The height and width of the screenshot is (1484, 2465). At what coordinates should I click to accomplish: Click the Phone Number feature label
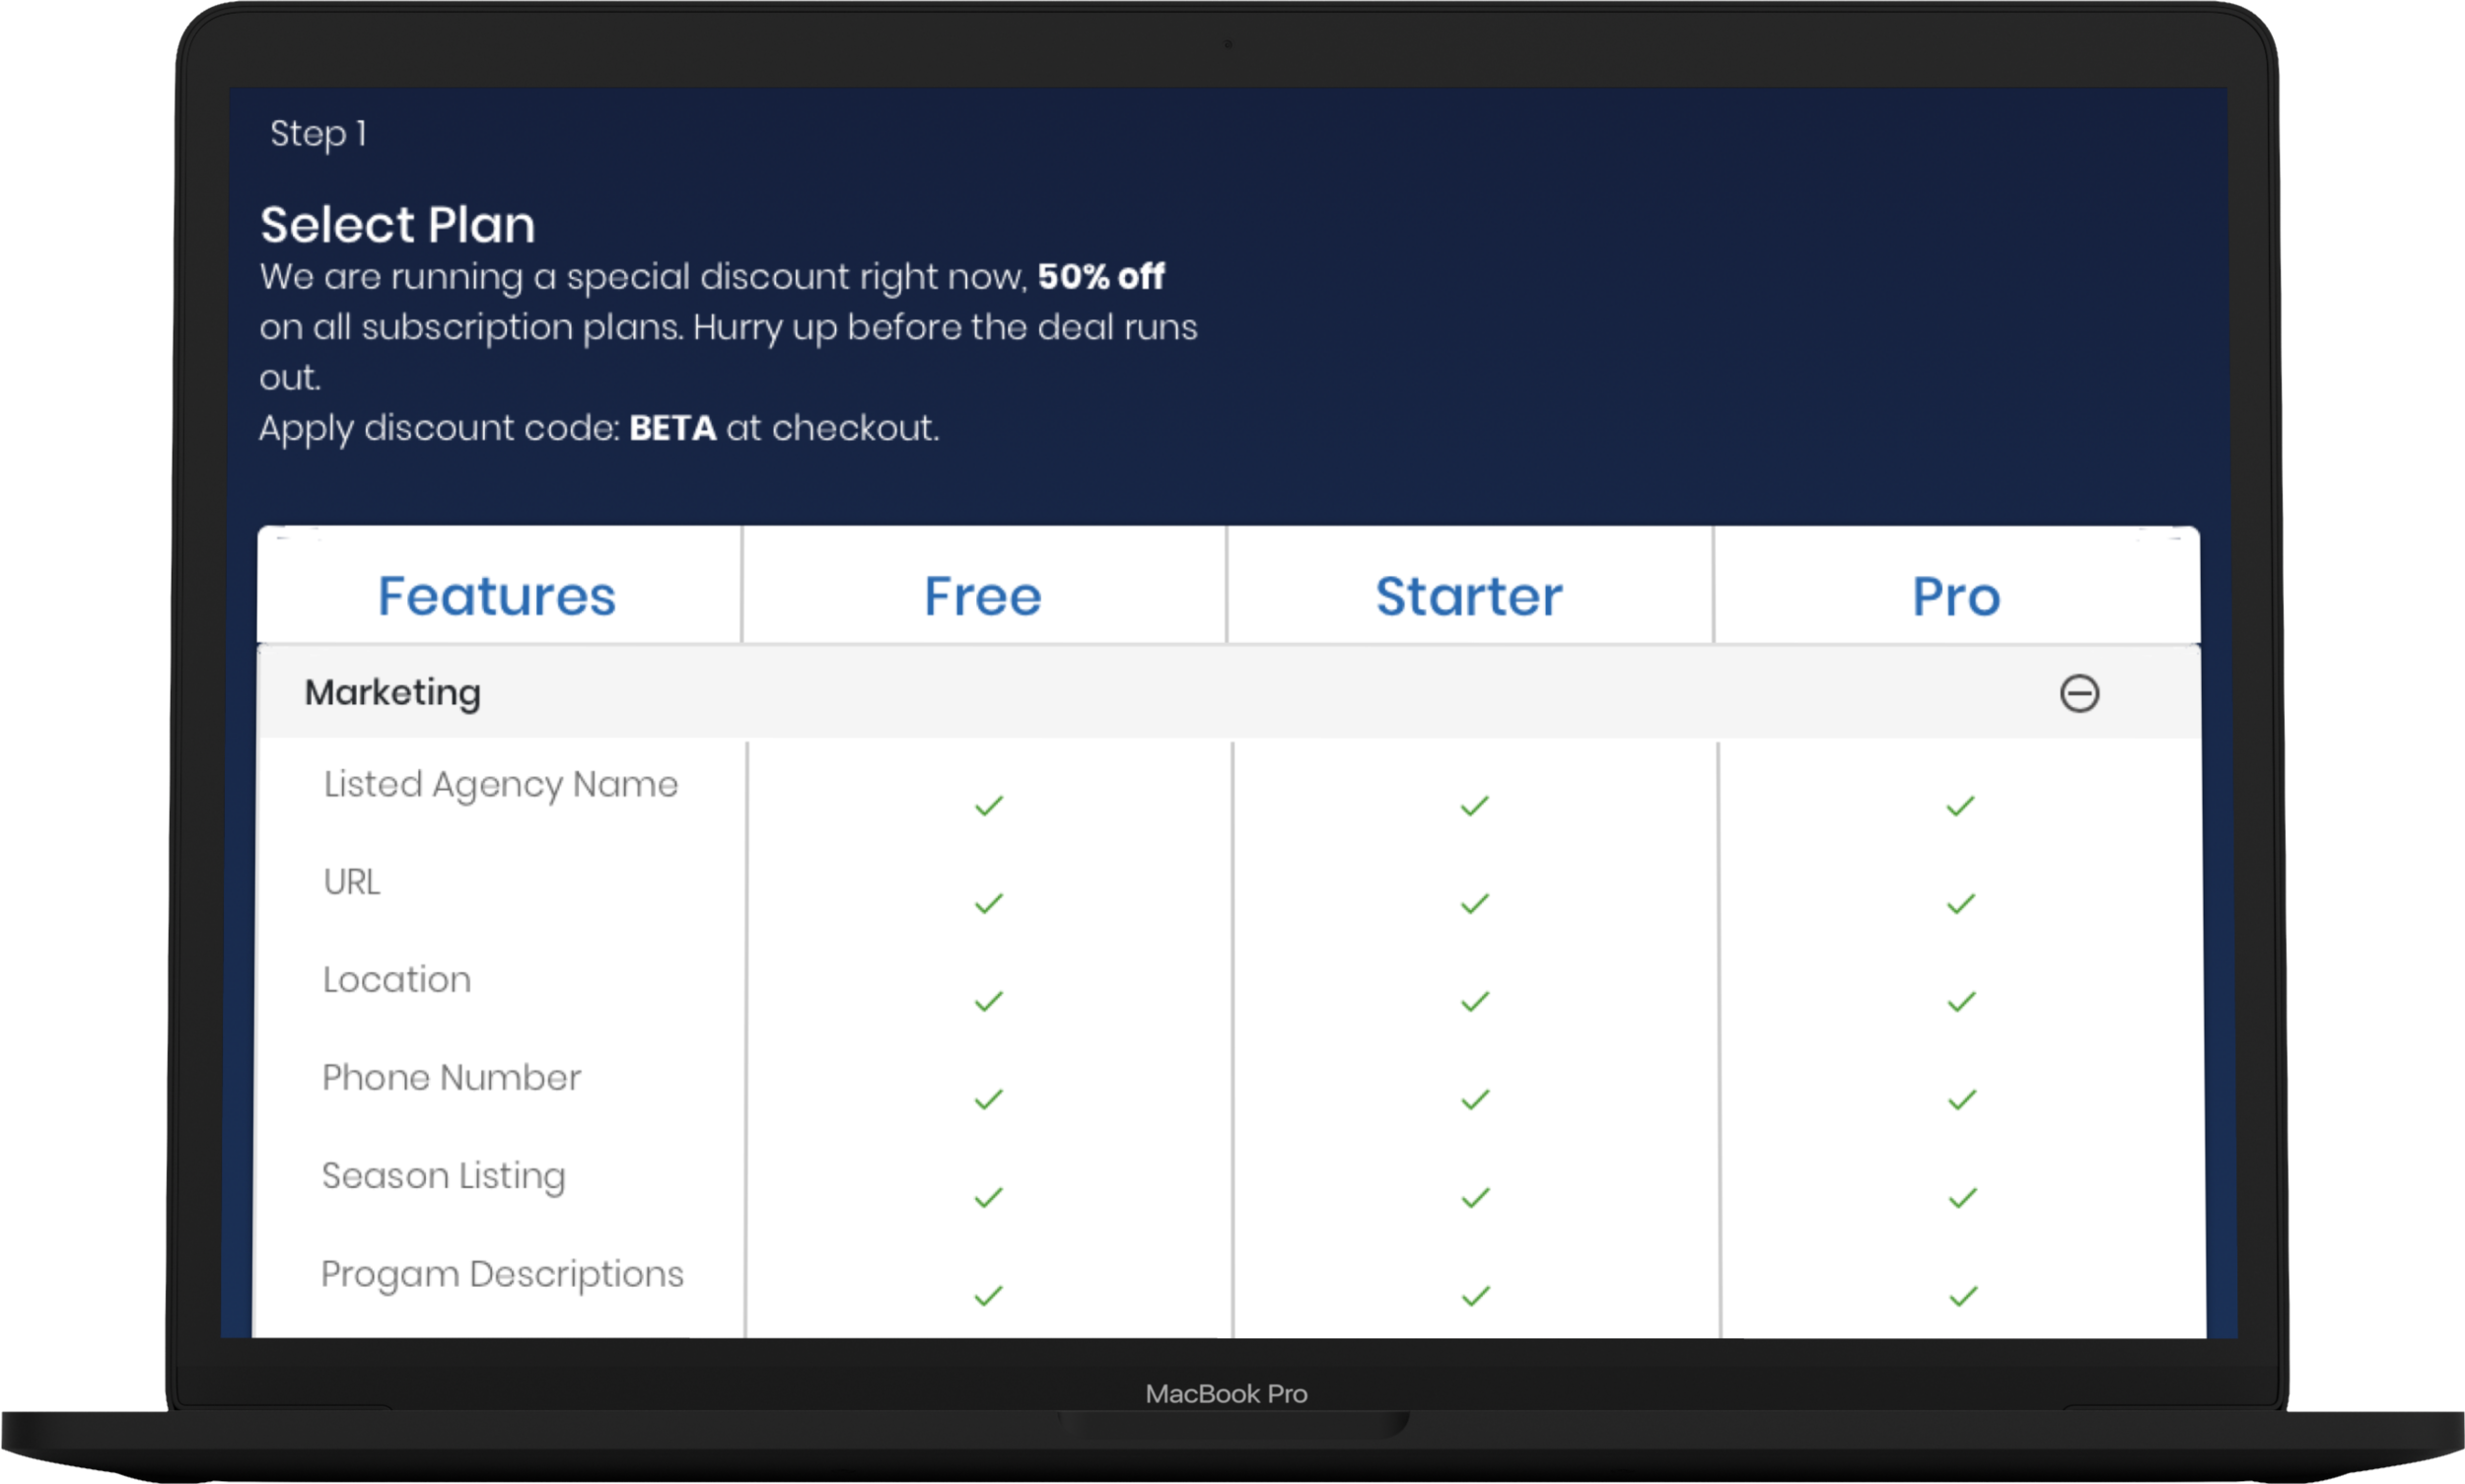coord(451,1077)
